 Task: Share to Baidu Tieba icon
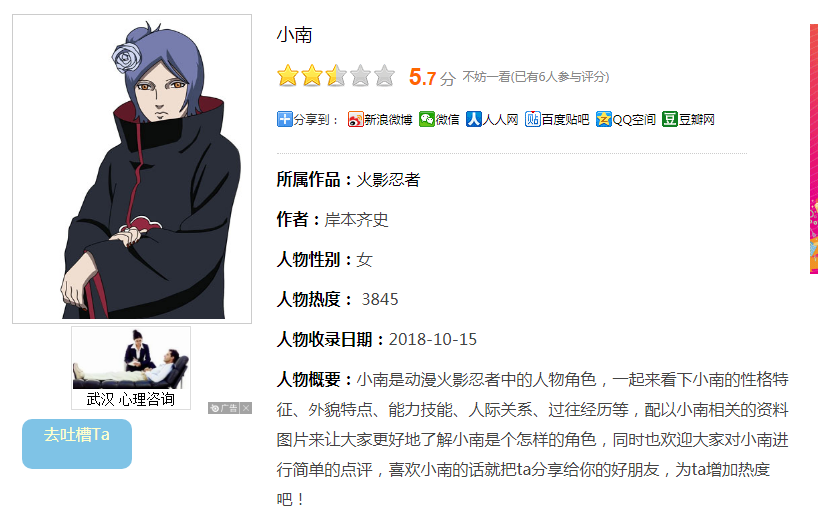pos(533,119)
